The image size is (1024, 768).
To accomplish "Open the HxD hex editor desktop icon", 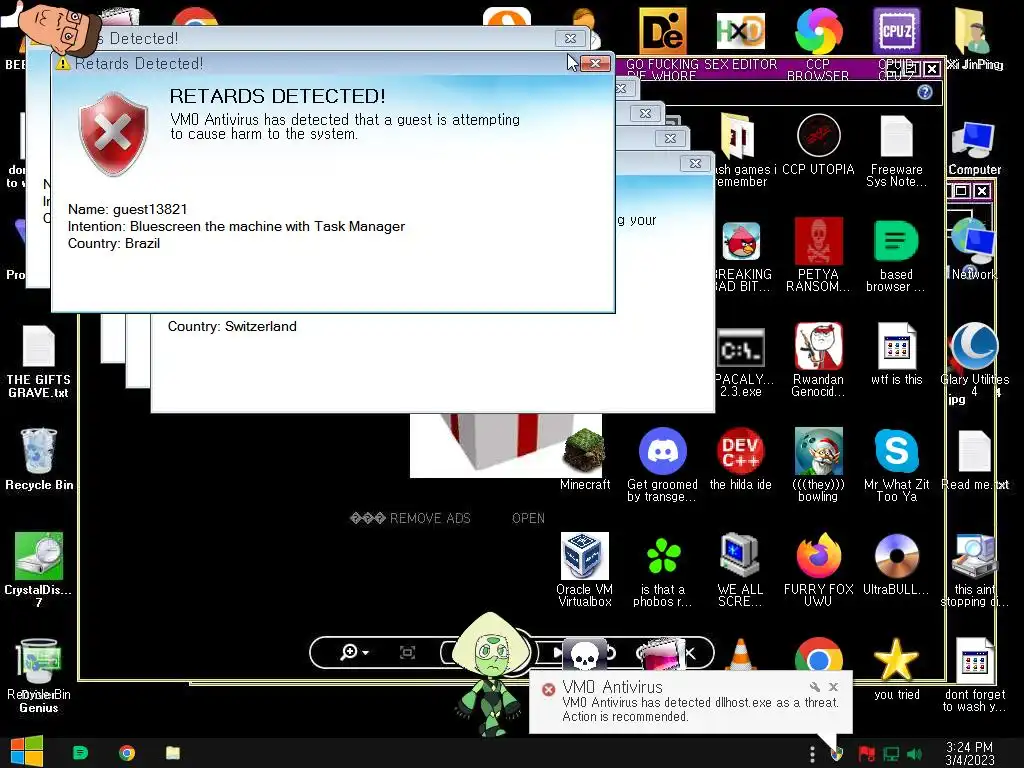I will 740,31.
